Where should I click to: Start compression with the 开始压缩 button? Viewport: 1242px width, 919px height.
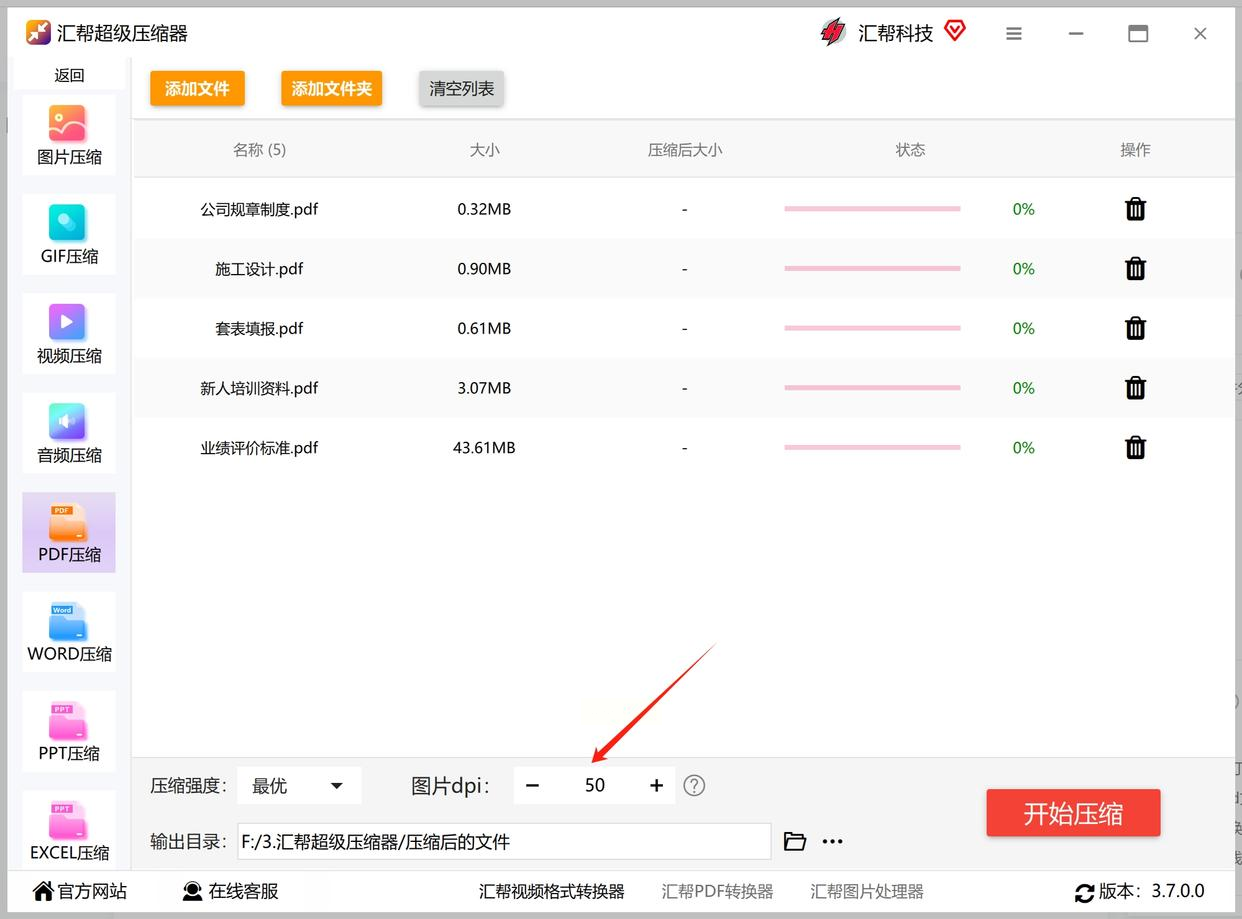[1073, 813]
